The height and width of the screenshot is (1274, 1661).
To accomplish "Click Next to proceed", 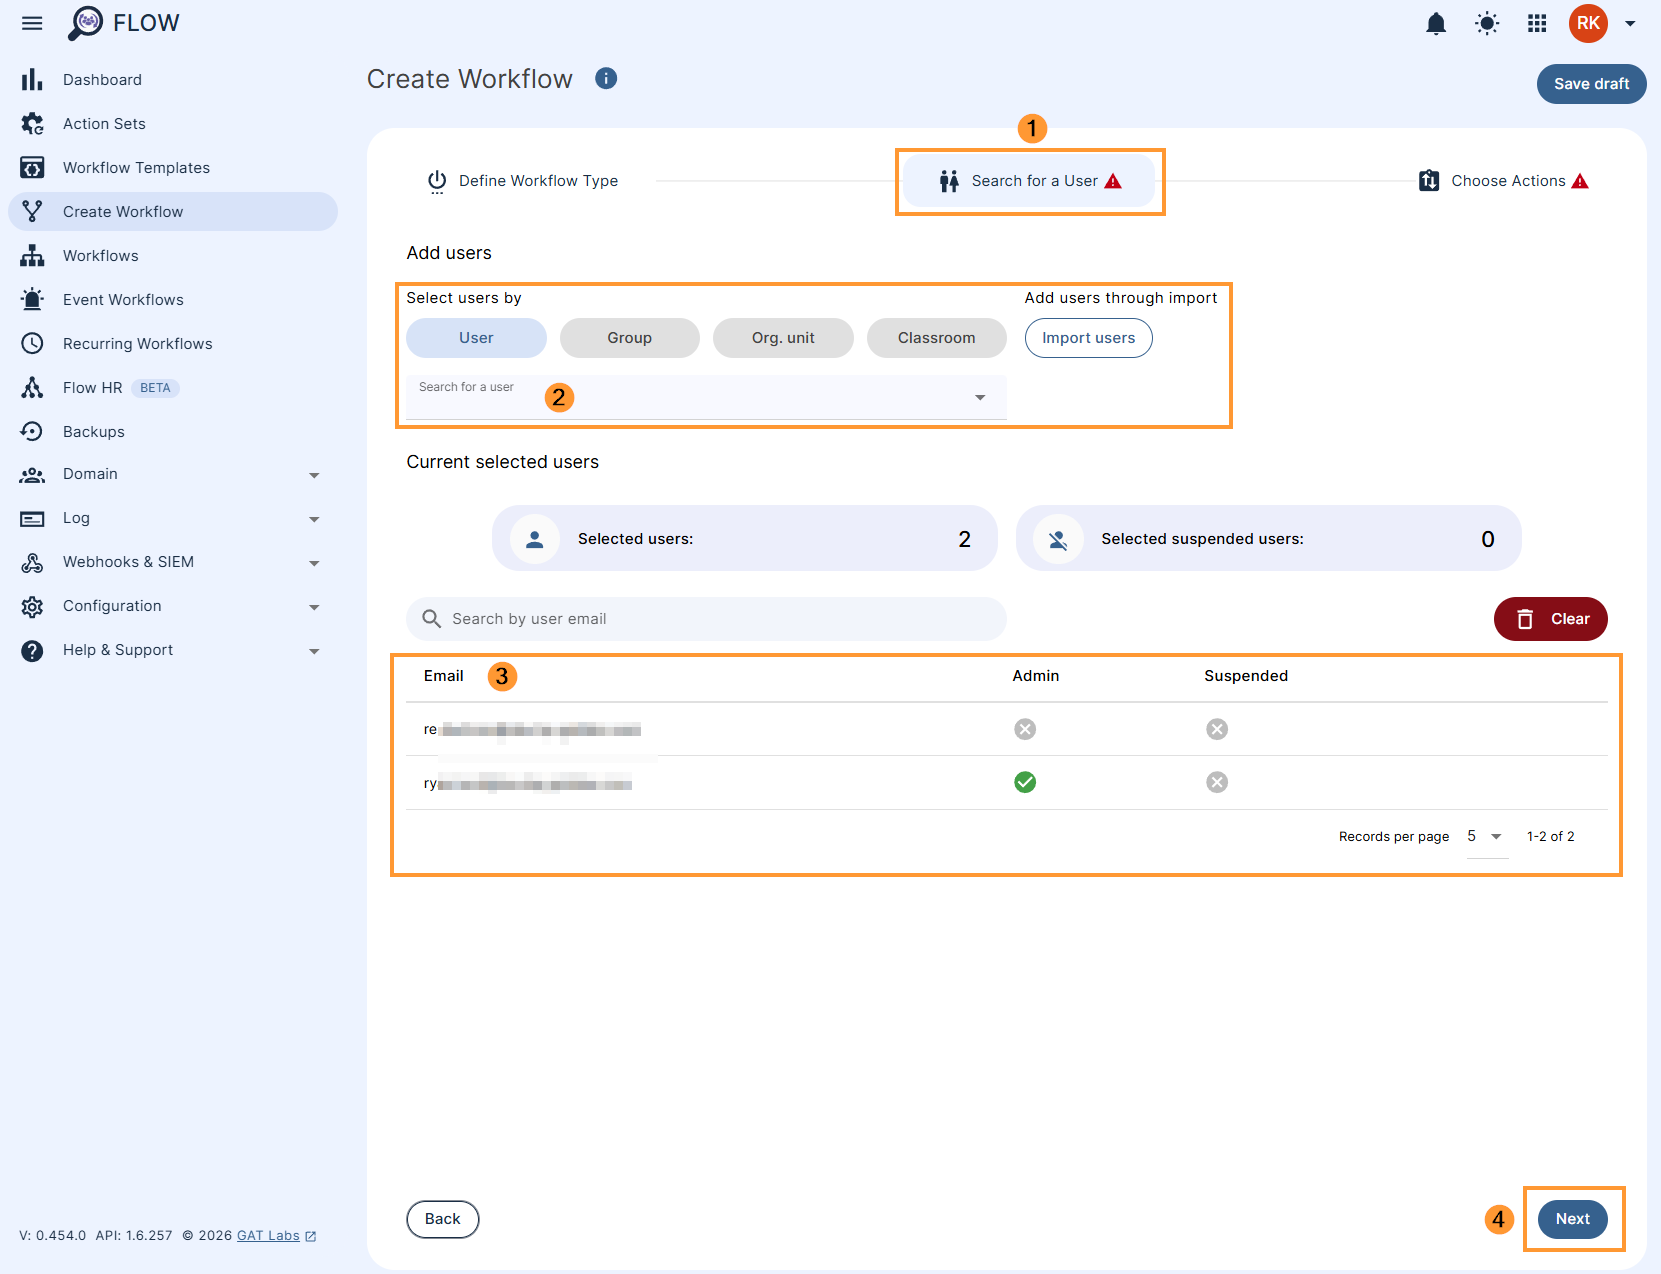I will point(1572,1219).
